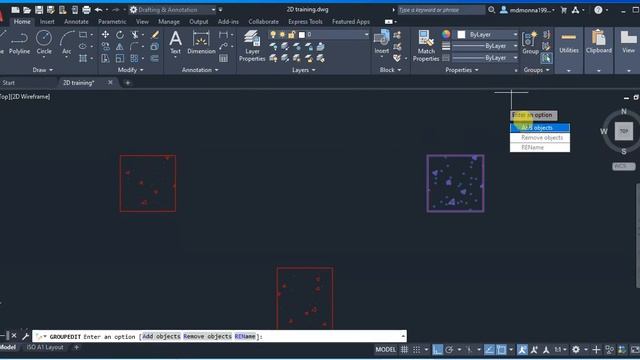Click the Copy tool icon

[x=105, y=47]
